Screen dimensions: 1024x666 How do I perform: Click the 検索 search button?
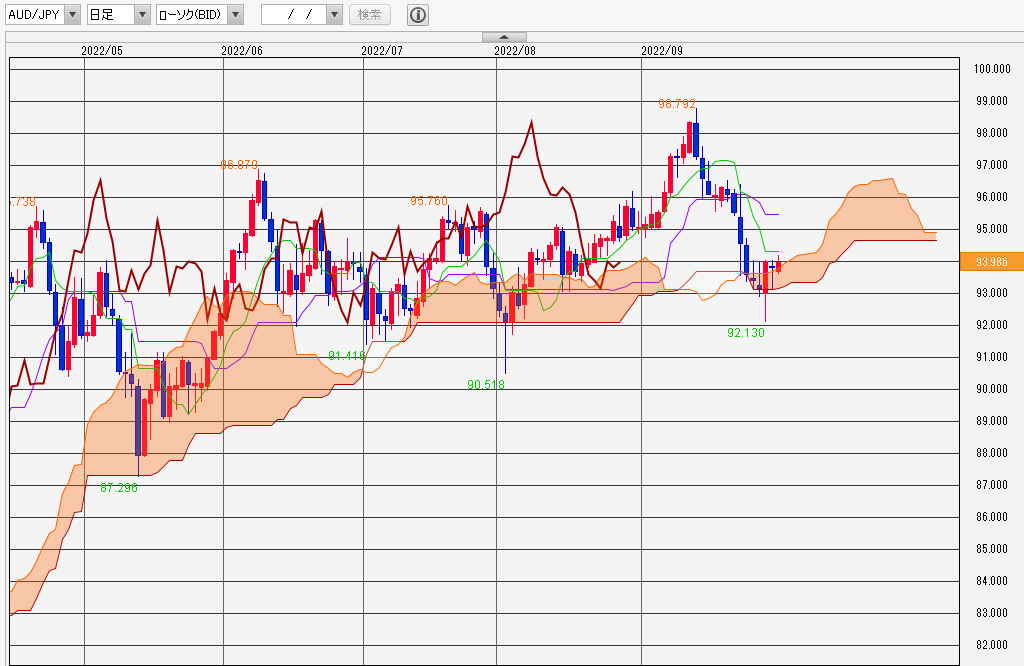(370, 14)
